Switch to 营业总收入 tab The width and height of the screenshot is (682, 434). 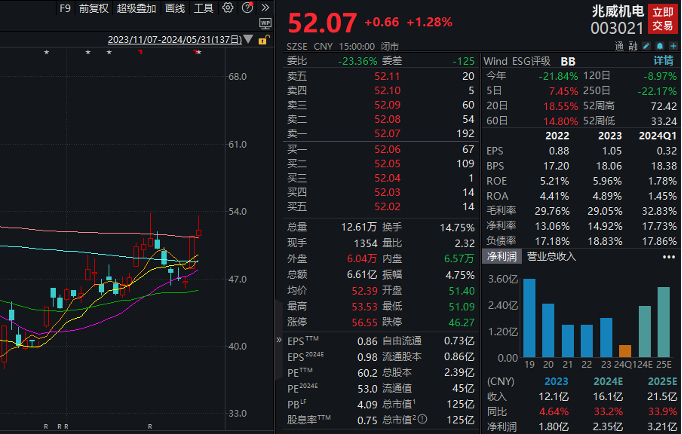click(551, 257)
